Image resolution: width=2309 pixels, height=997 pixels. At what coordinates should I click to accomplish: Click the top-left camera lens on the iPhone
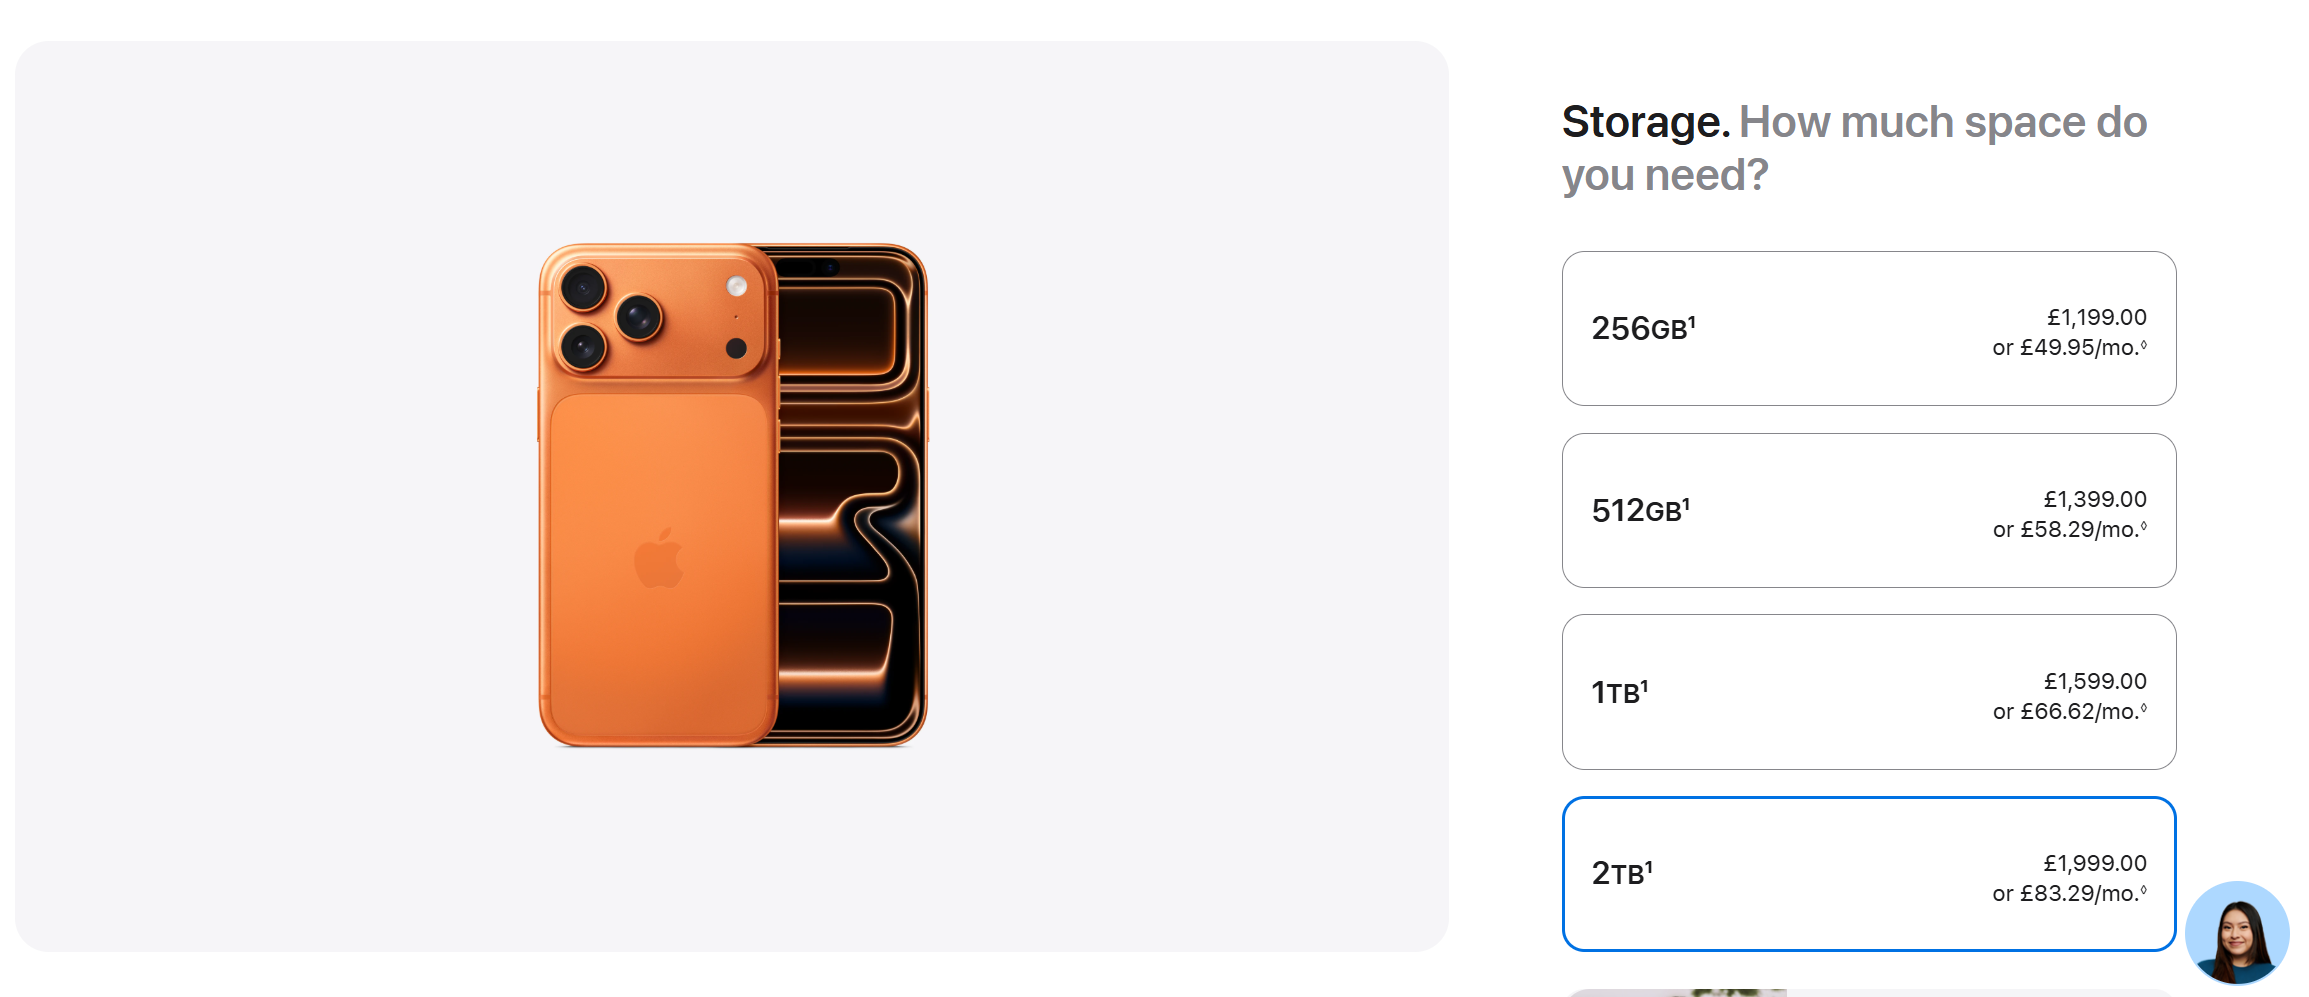pos(582,288)
